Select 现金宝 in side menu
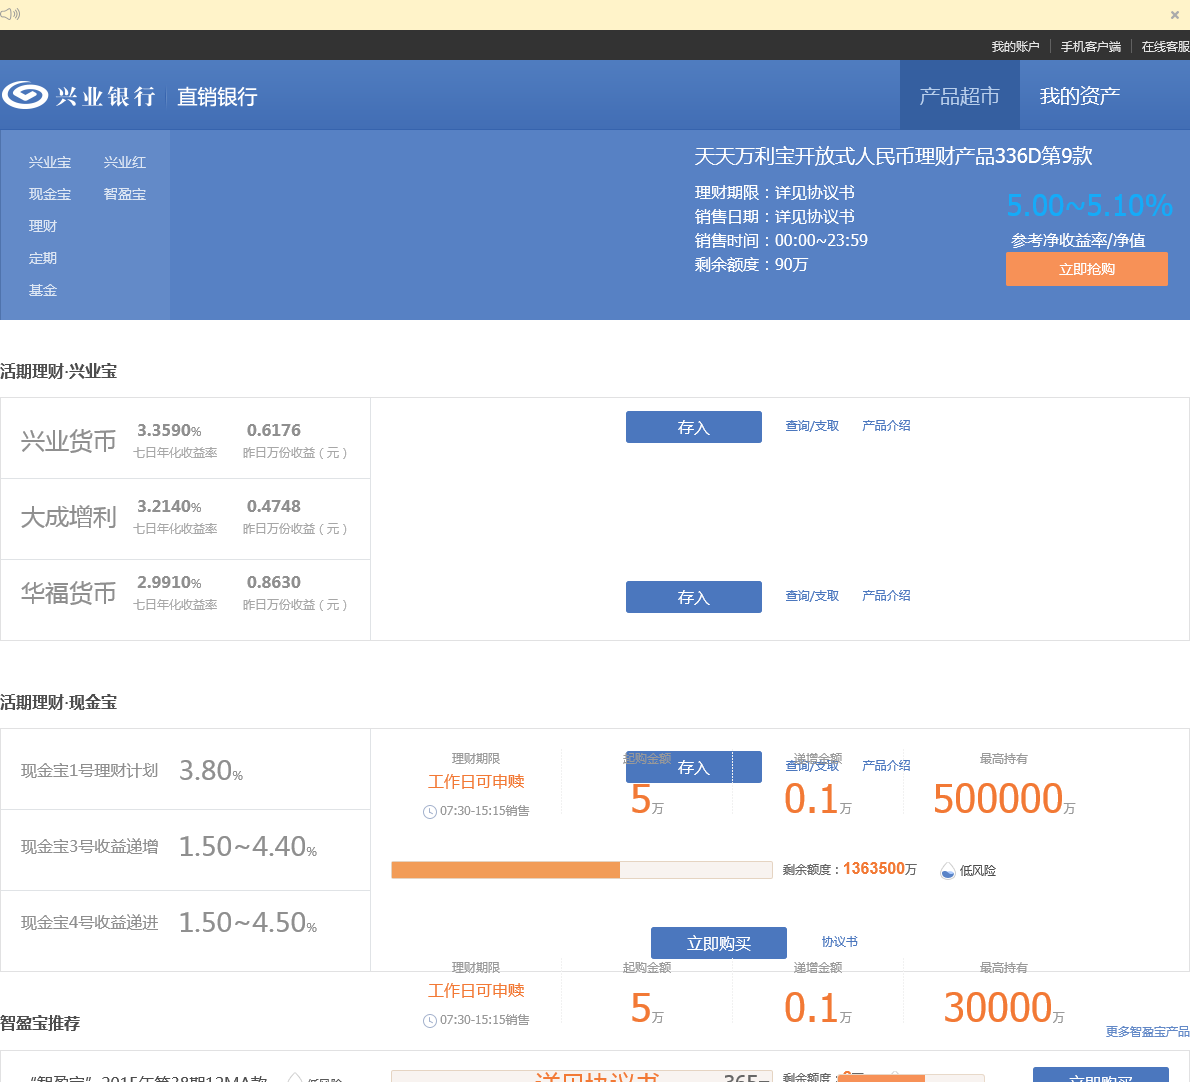 [x=50, y=194]
